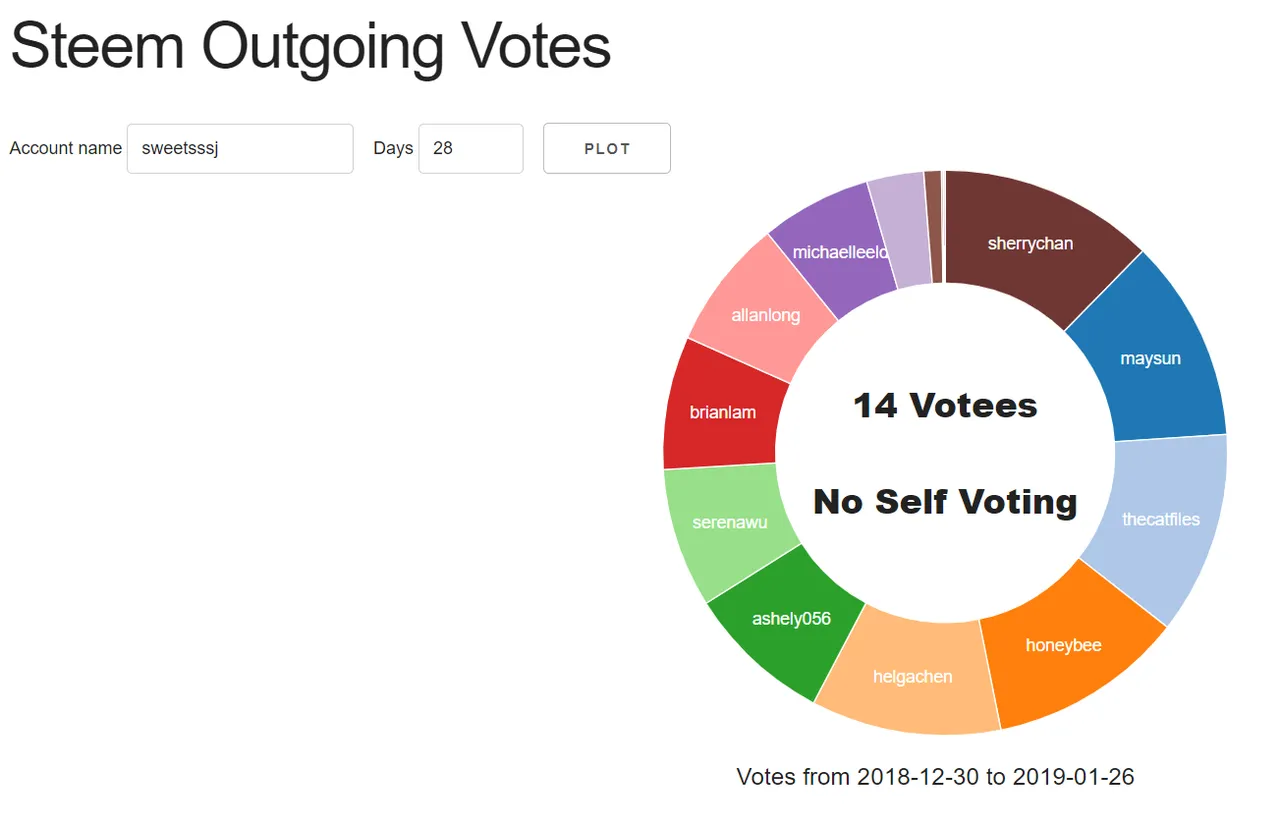The image size is (1280, 820).
Task: Select the blue maysun slice
Action: coord(1152,358)
